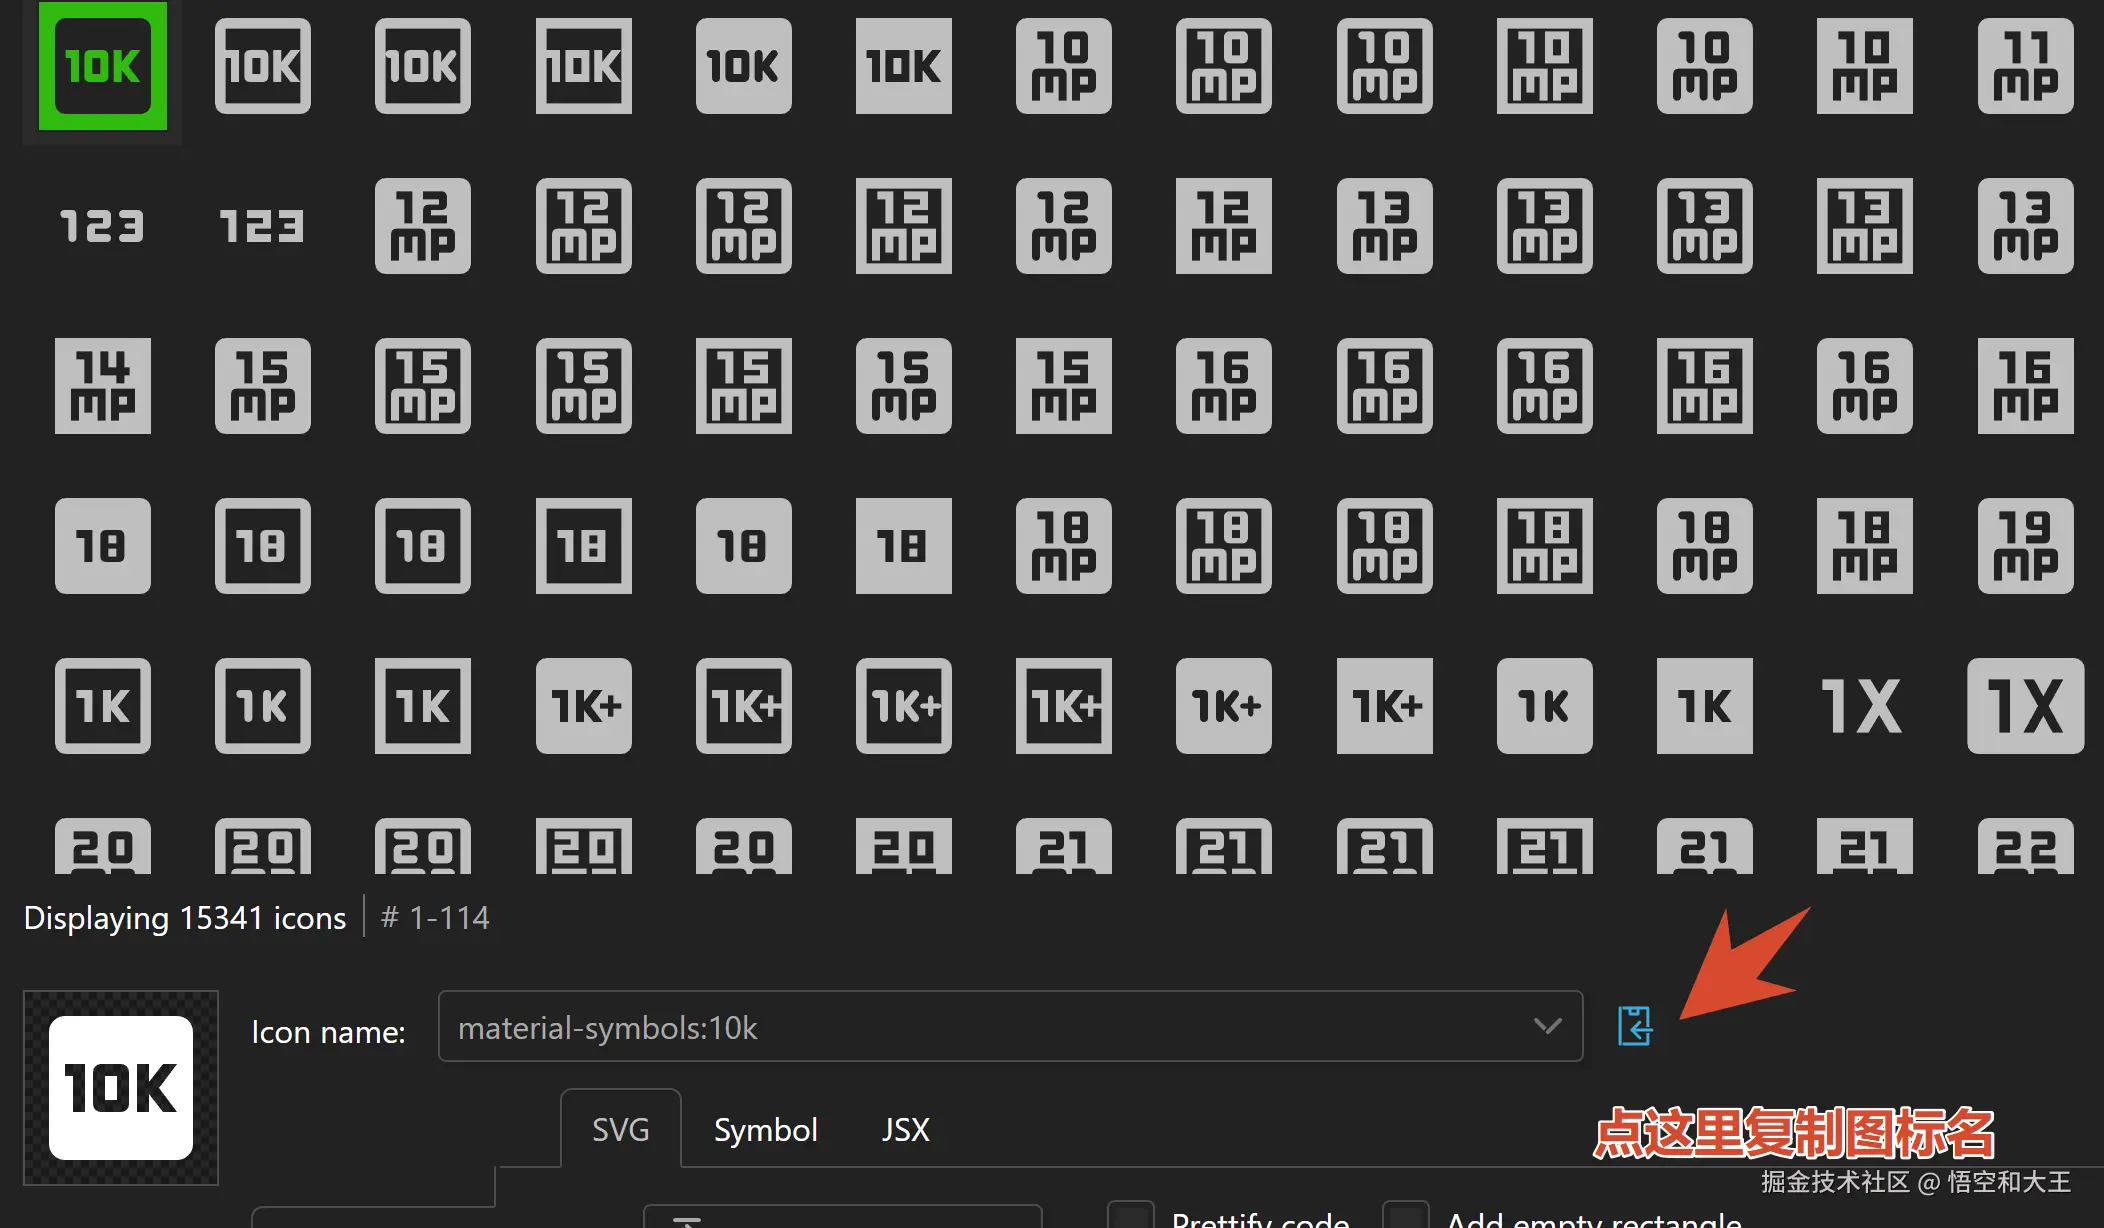Click the large 10K preview thumbnail

pyautogui.click(x=121, y=1088)
